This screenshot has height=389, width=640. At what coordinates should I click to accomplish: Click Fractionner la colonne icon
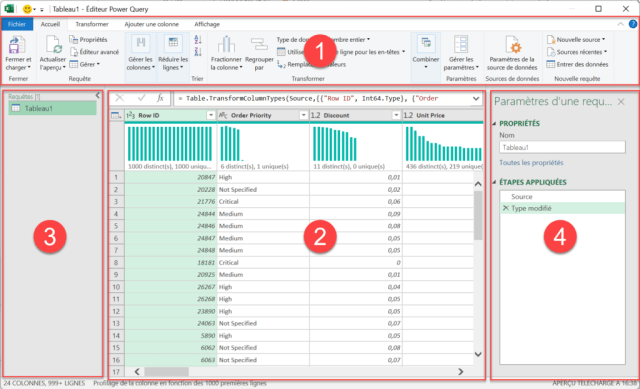tap(226, 45)
